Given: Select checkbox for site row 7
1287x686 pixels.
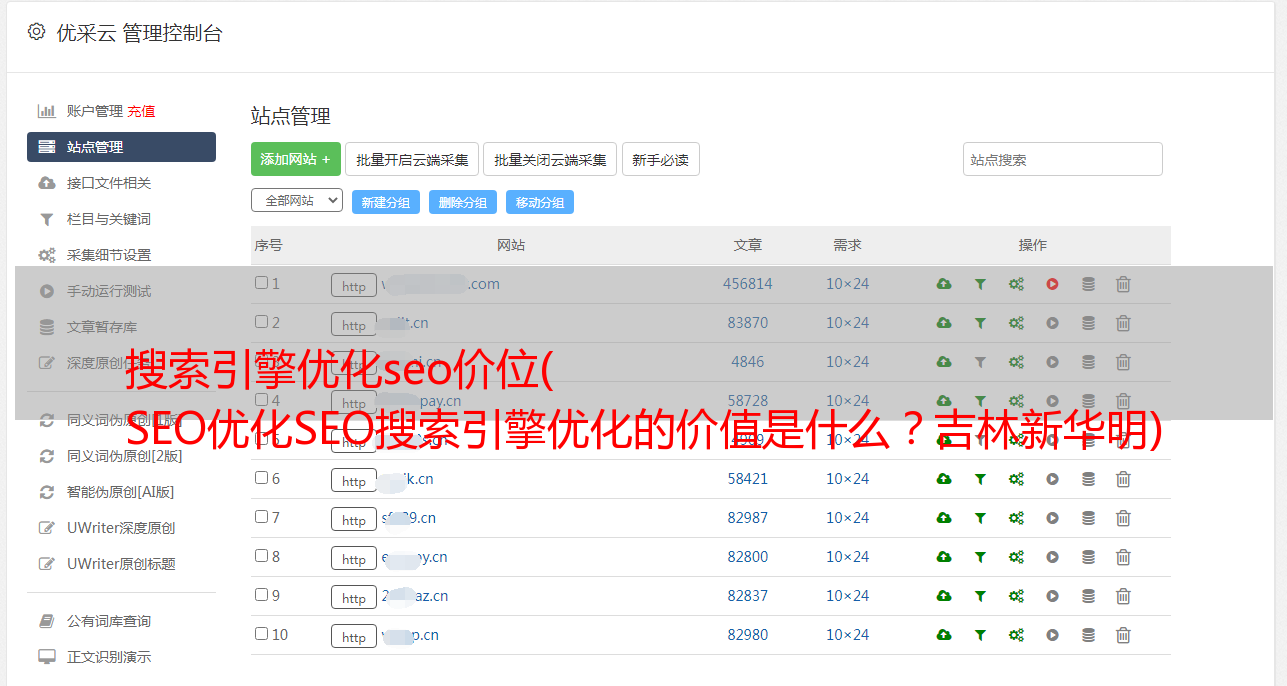Looking at the screenshot, I should point(261,517).
